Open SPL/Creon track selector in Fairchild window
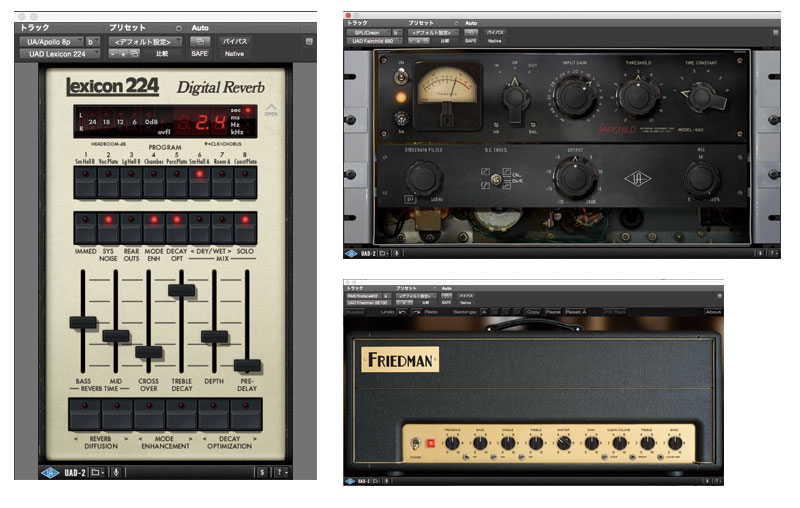 [x=369, y=32]
